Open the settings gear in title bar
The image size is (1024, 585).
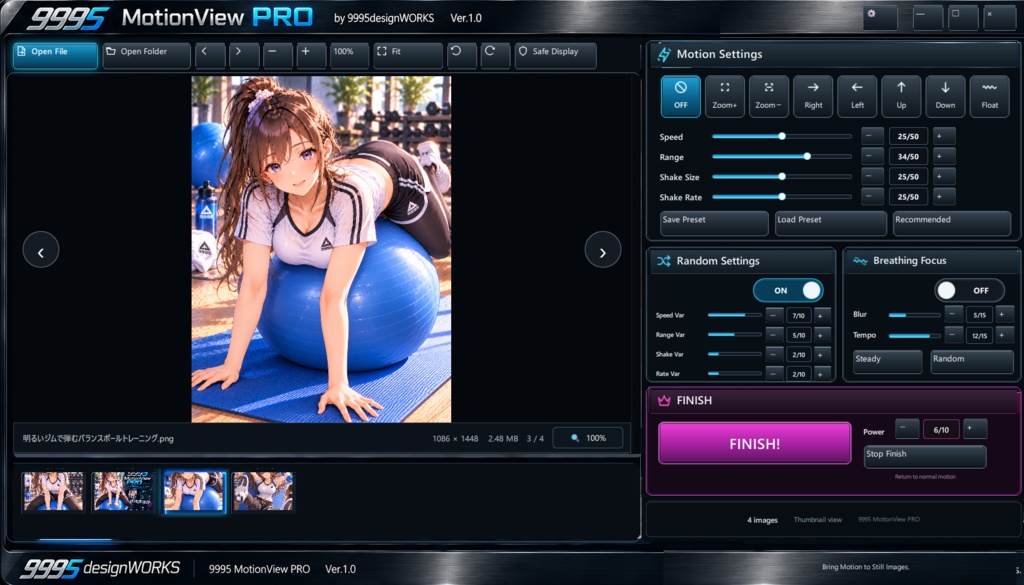880,18
